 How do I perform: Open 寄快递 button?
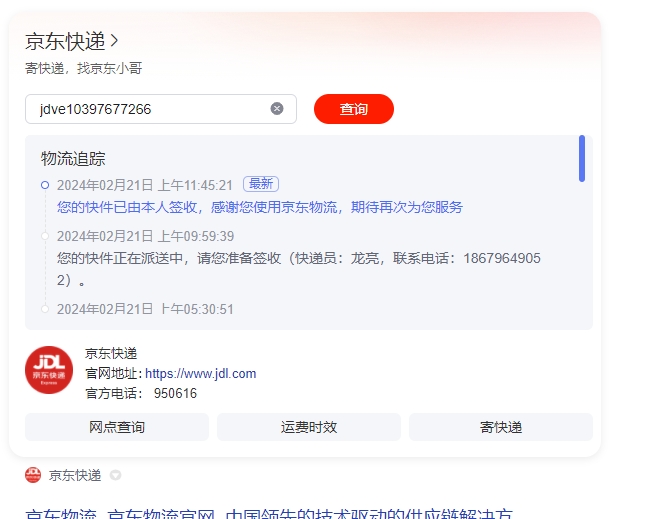(x=501, y=427)
